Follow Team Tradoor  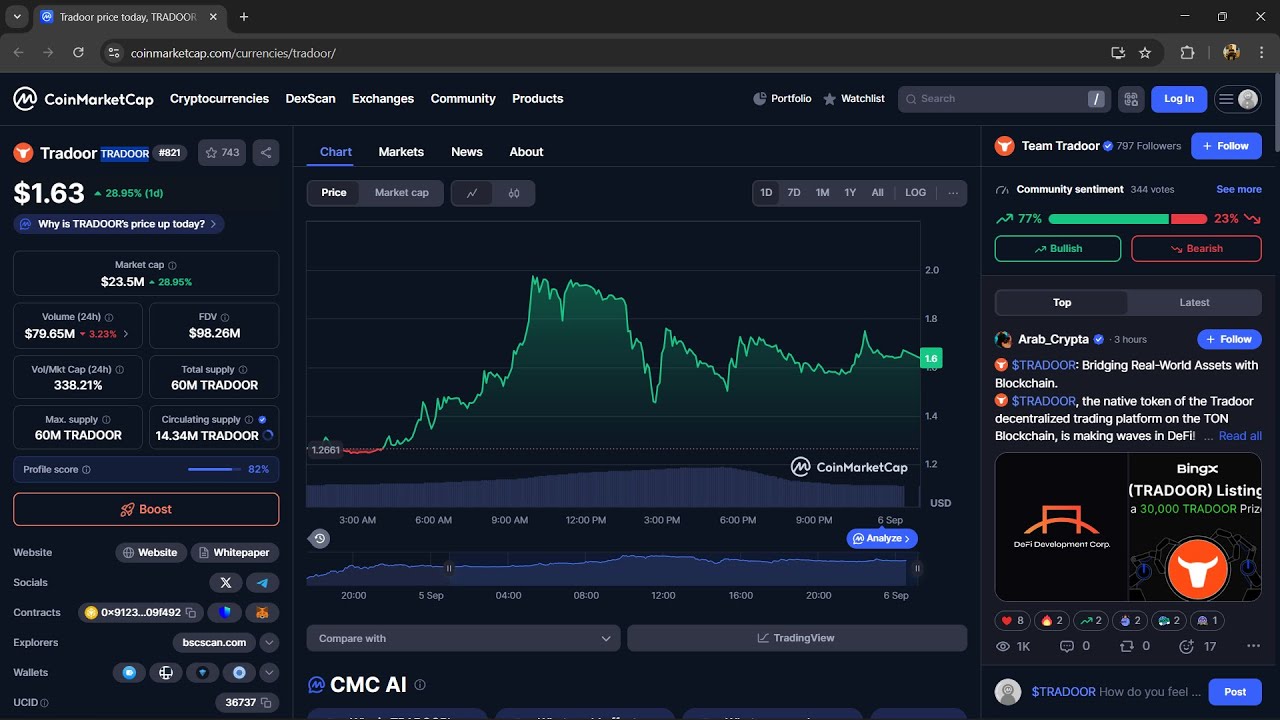click(x=1226, y=146)
